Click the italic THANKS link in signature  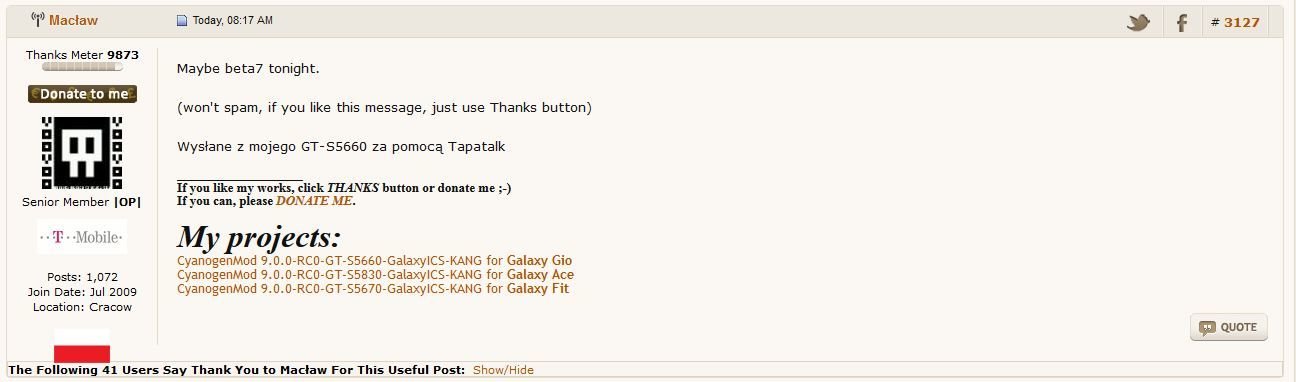tap(353, 188)
